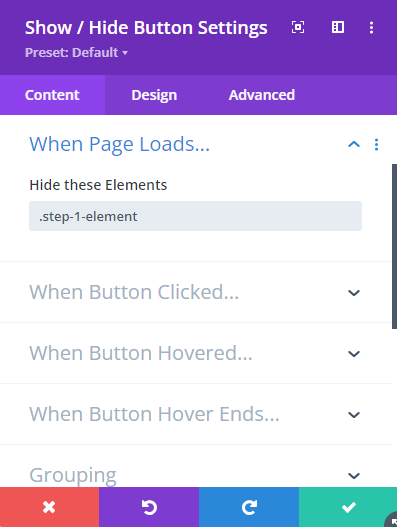Screen dimensions: 397x527
Task: Collapse the When Page Loads section
Action: pos(354,145)
